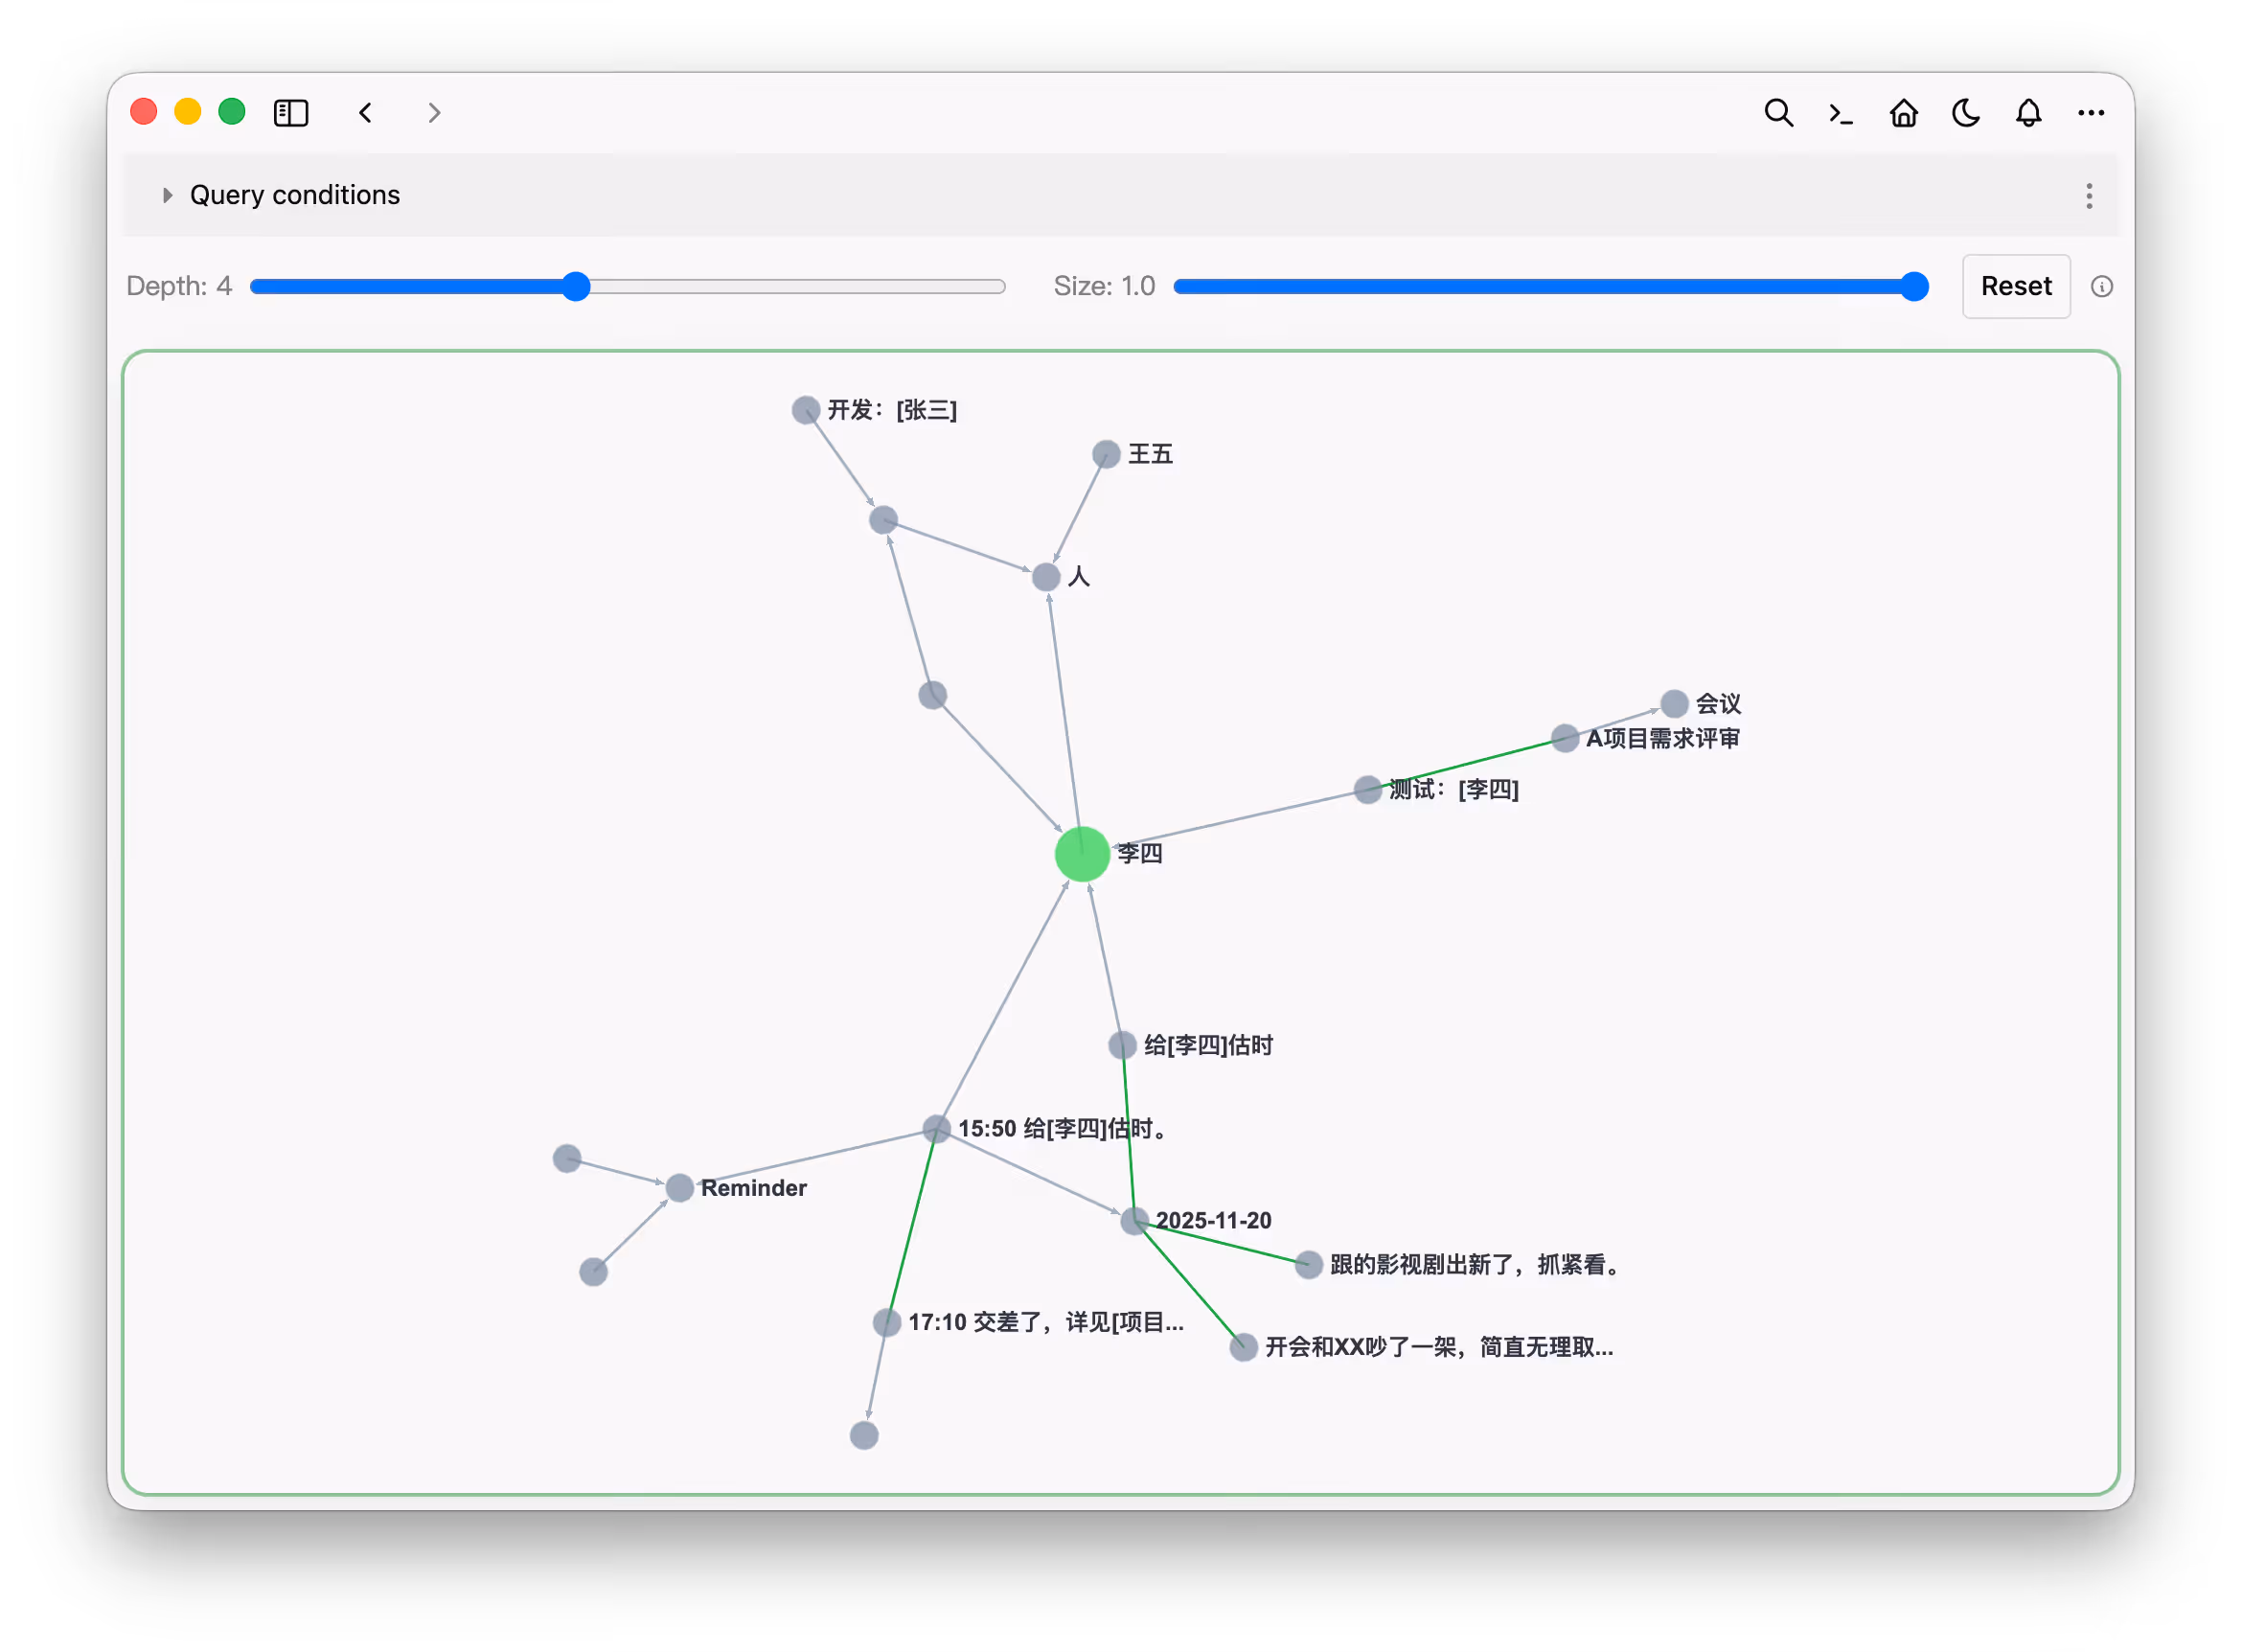This screenshot has width=2242, height=1652.
Task: Click the macOS window minimize button
Action: tap(188, 112)
